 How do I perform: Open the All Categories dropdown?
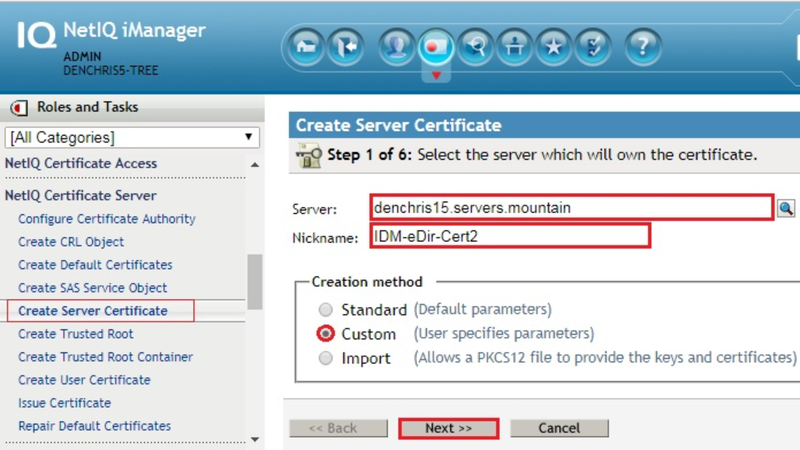pos(132,137)
